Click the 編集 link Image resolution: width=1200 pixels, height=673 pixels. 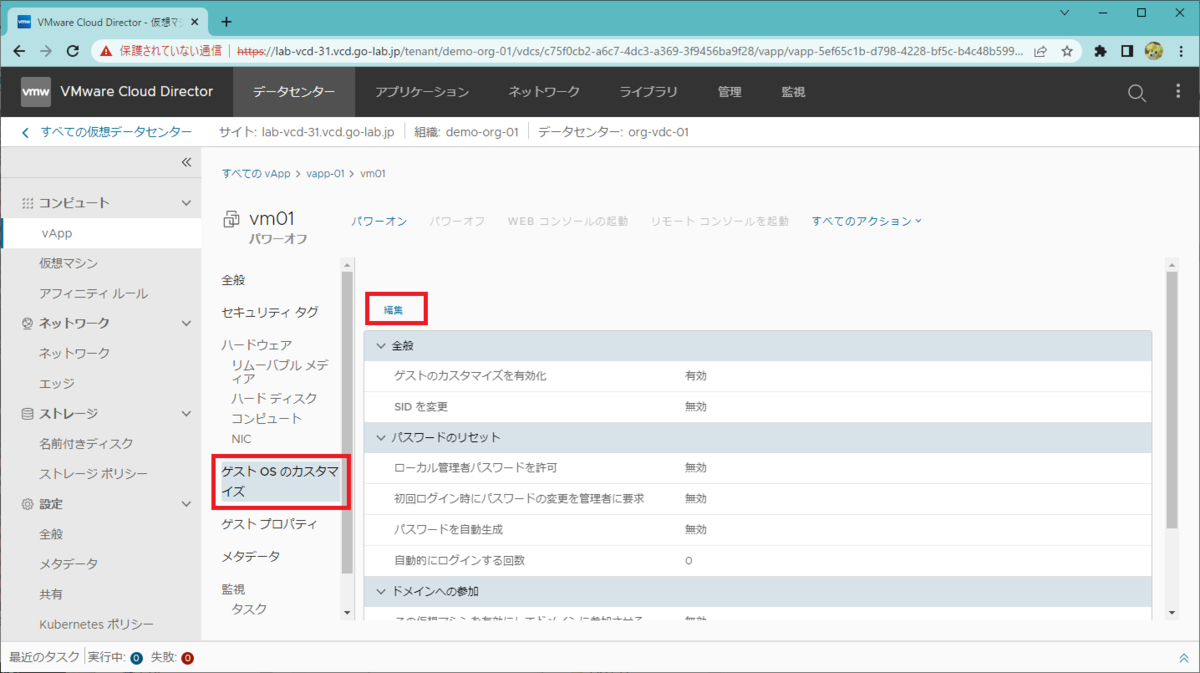coord(394,311)
